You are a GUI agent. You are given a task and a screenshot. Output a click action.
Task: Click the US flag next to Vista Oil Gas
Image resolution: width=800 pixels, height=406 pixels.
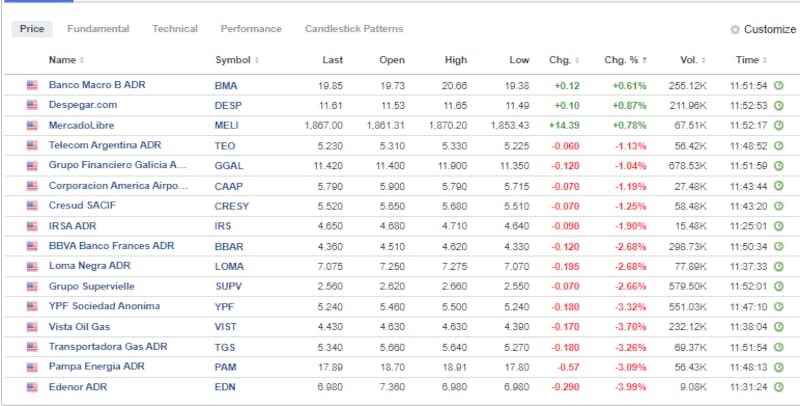(32, 327)
